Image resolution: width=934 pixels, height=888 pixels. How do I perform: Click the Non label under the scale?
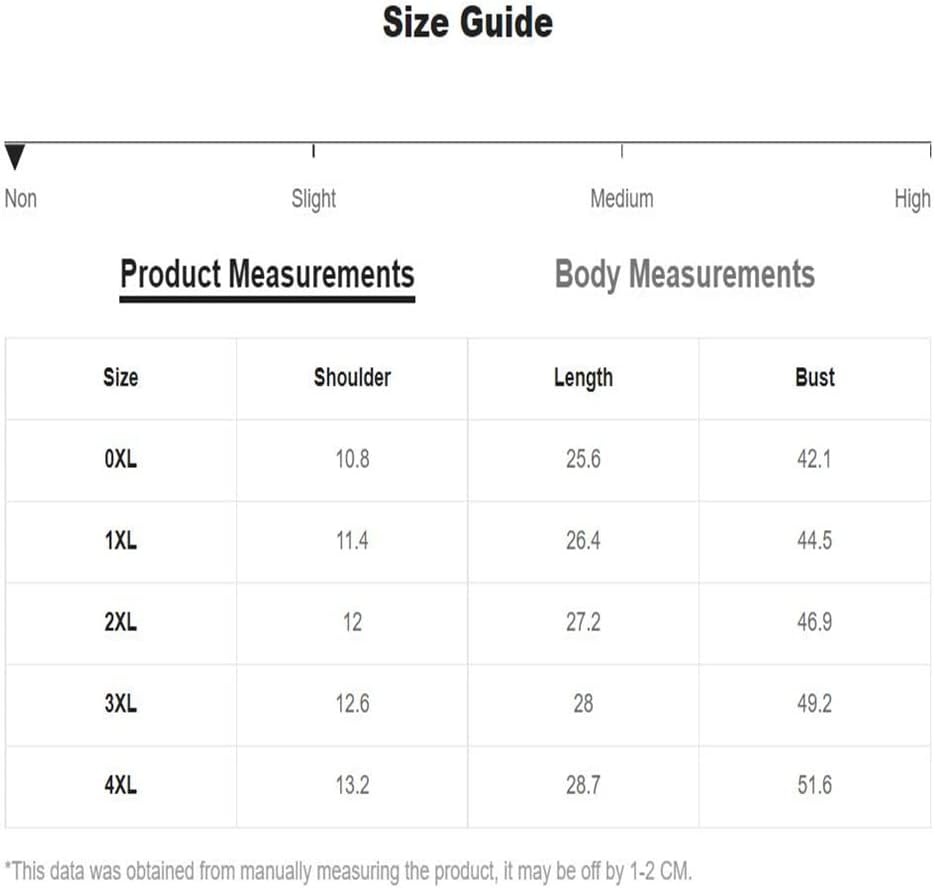tap(20, 198)
